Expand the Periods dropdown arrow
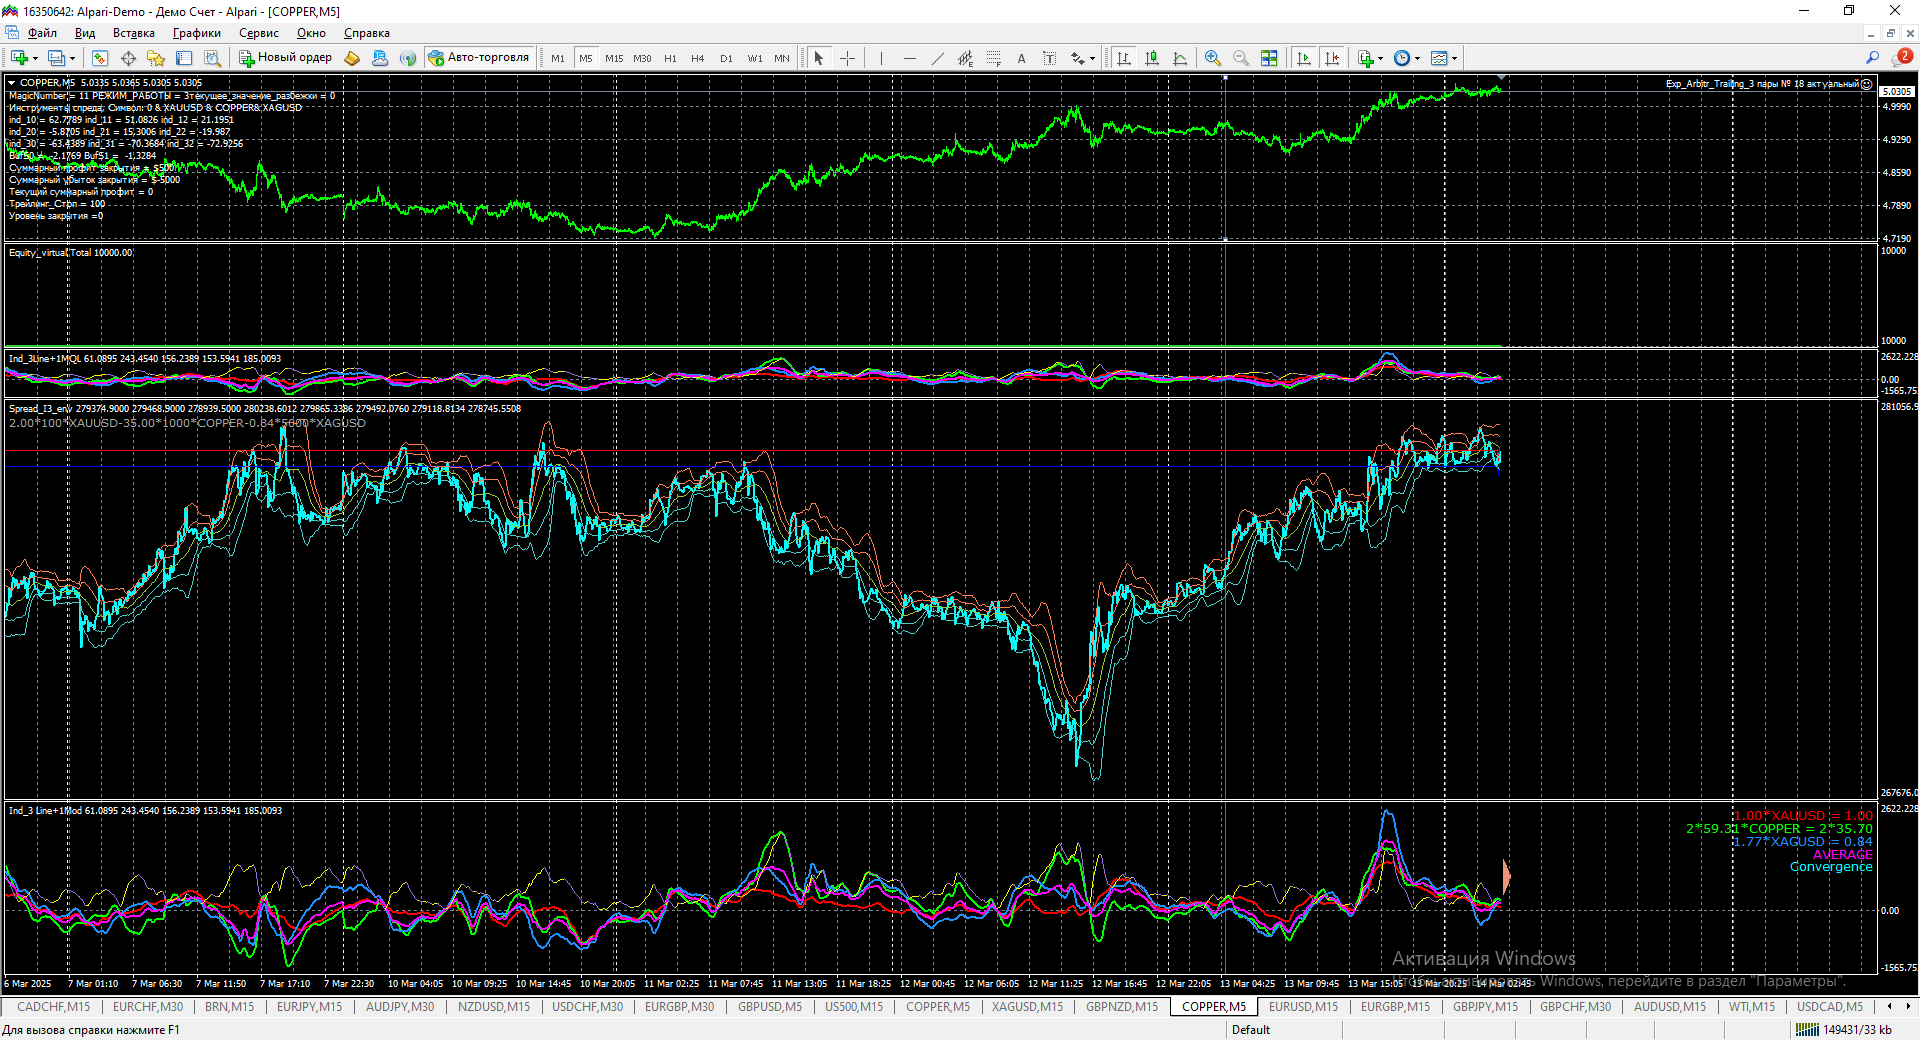The height and width of the screenshot is (1040, 1920). pos(1417,58)
